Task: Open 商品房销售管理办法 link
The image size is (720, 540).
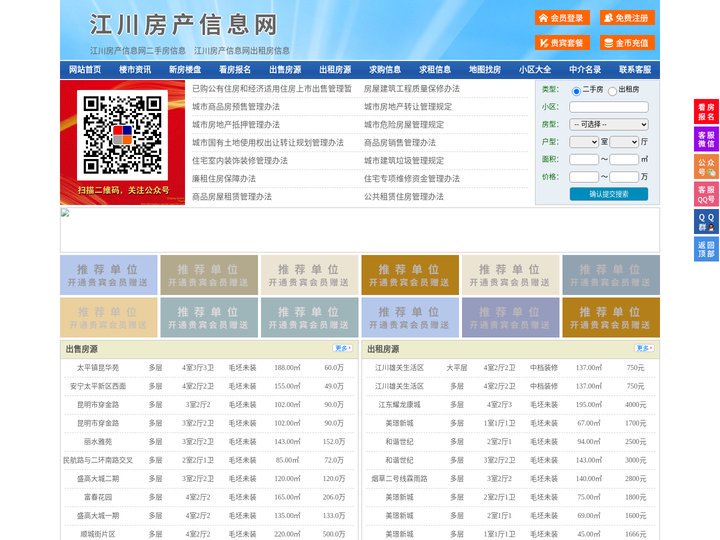Action: tap(400, 142)
